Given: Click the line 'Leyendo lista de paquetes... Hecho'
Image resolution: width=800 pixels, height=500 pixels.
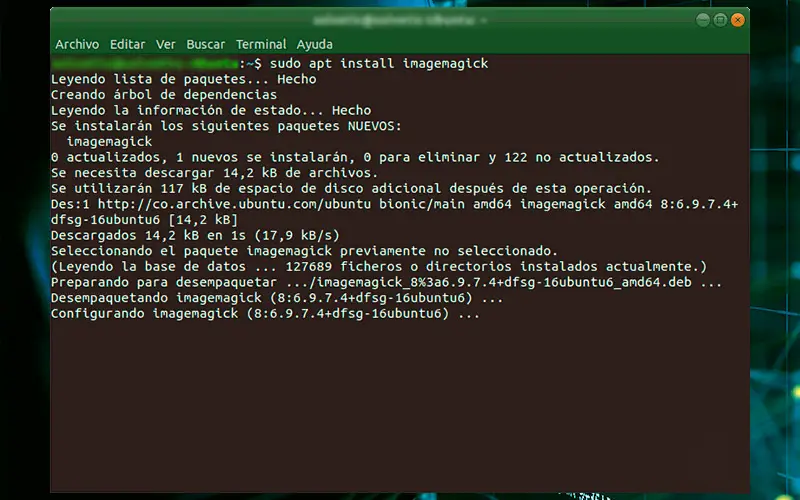Looking at the screenshot, I should pos(184,79).
